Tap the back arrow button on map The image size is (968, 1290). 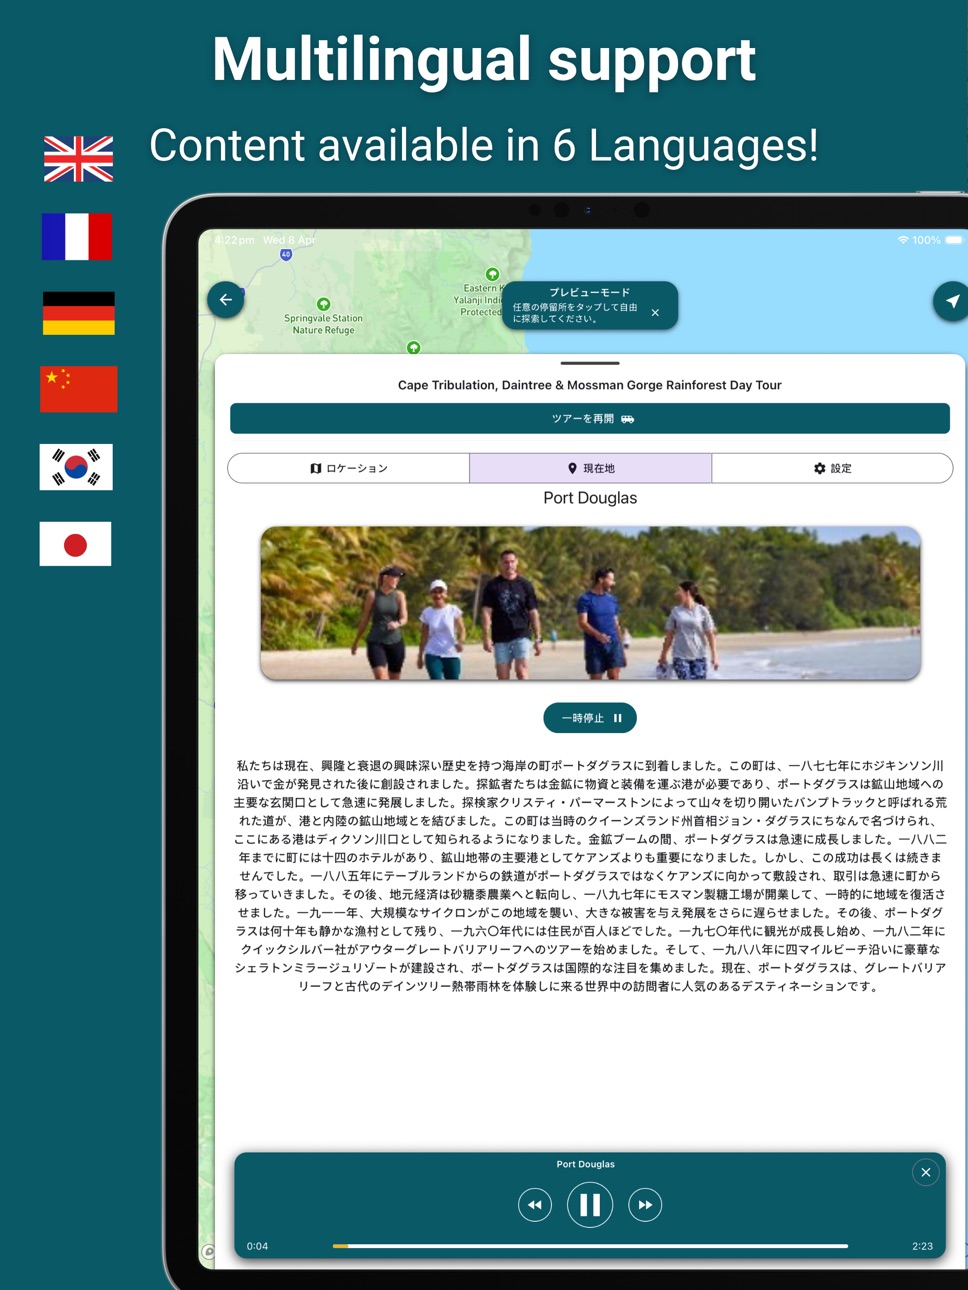[226, 299]
